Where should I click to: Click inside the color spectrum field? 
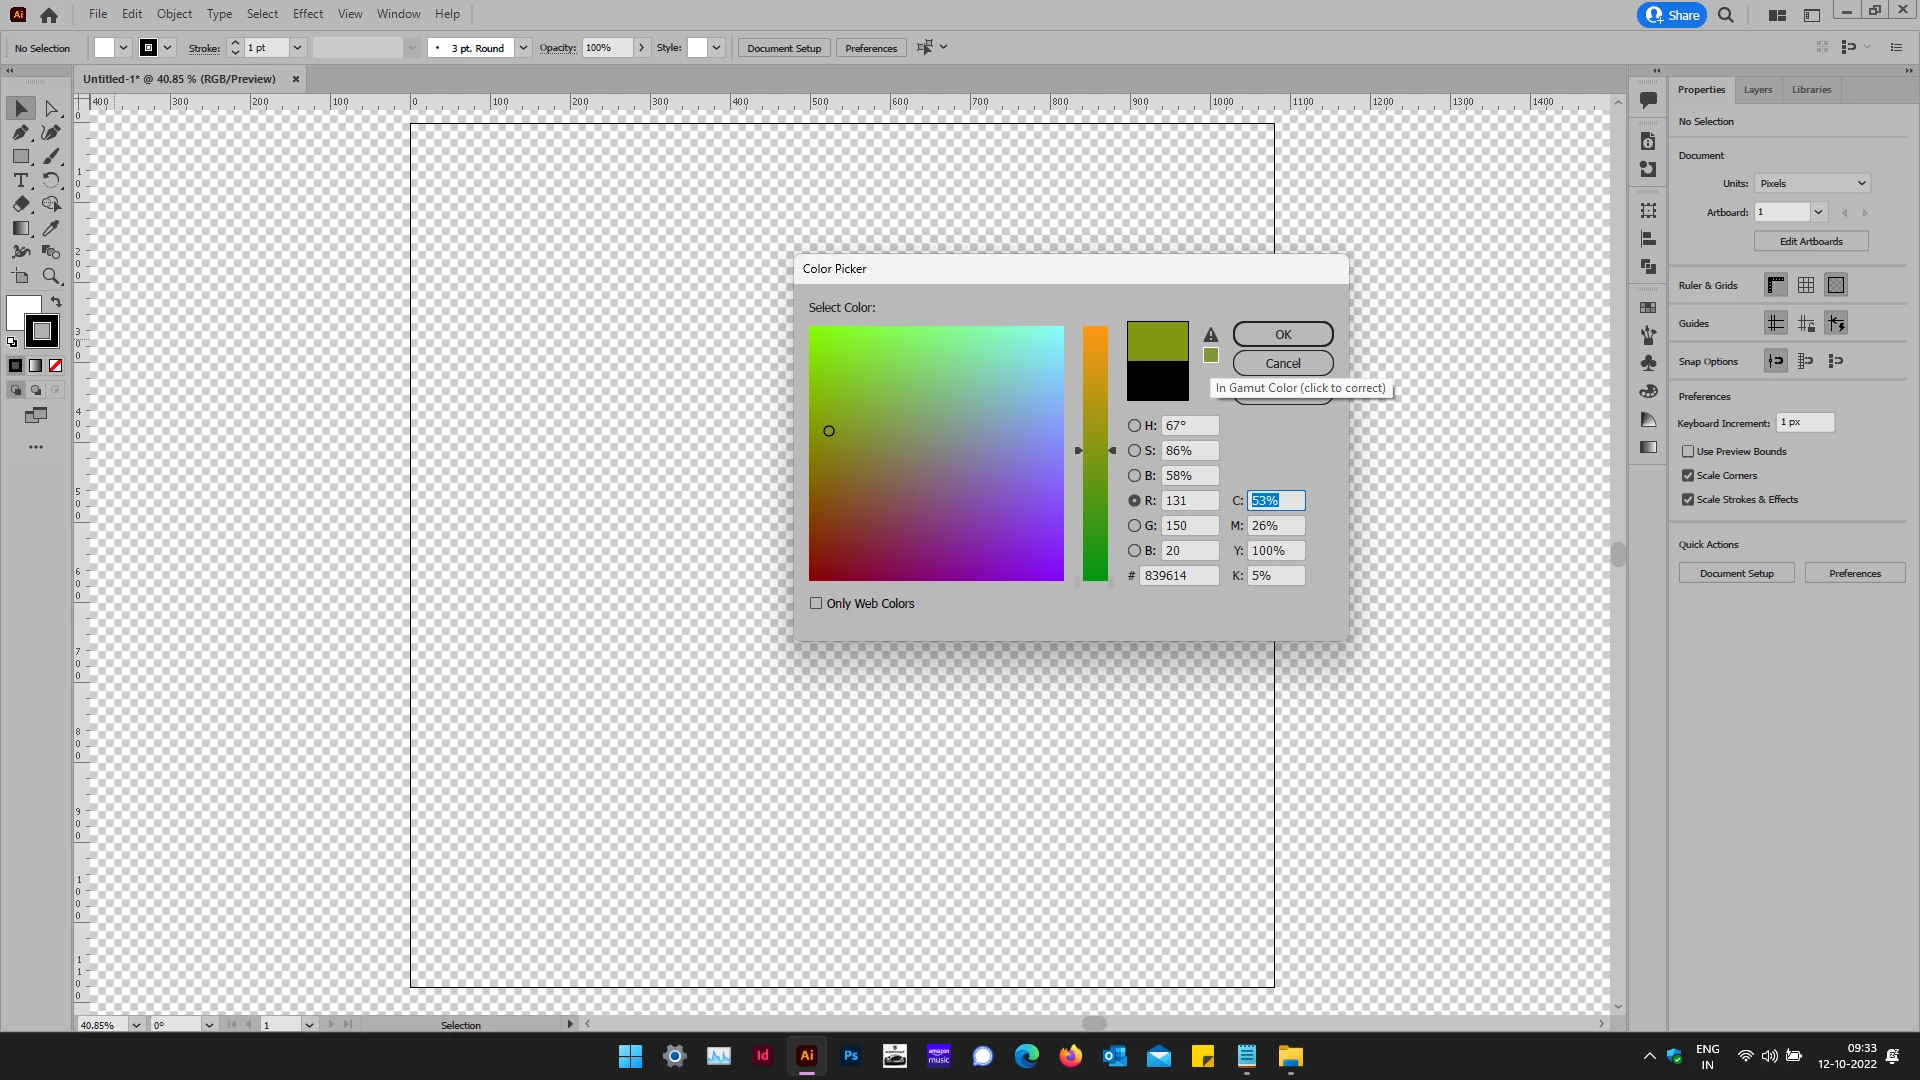point(936,453)
